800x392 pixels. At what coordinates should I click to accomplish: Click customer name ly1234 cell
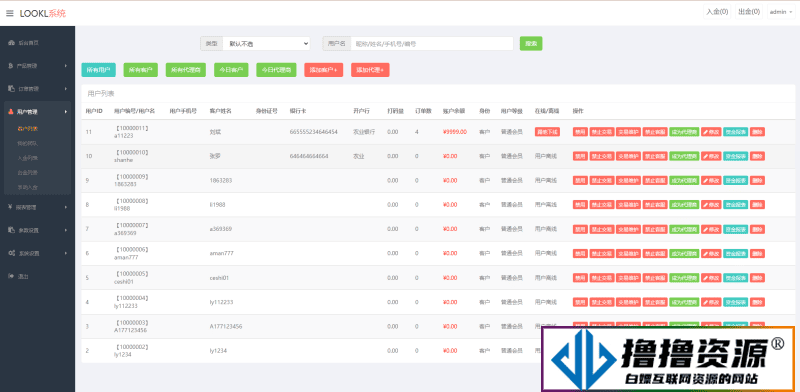coord(218,351)
